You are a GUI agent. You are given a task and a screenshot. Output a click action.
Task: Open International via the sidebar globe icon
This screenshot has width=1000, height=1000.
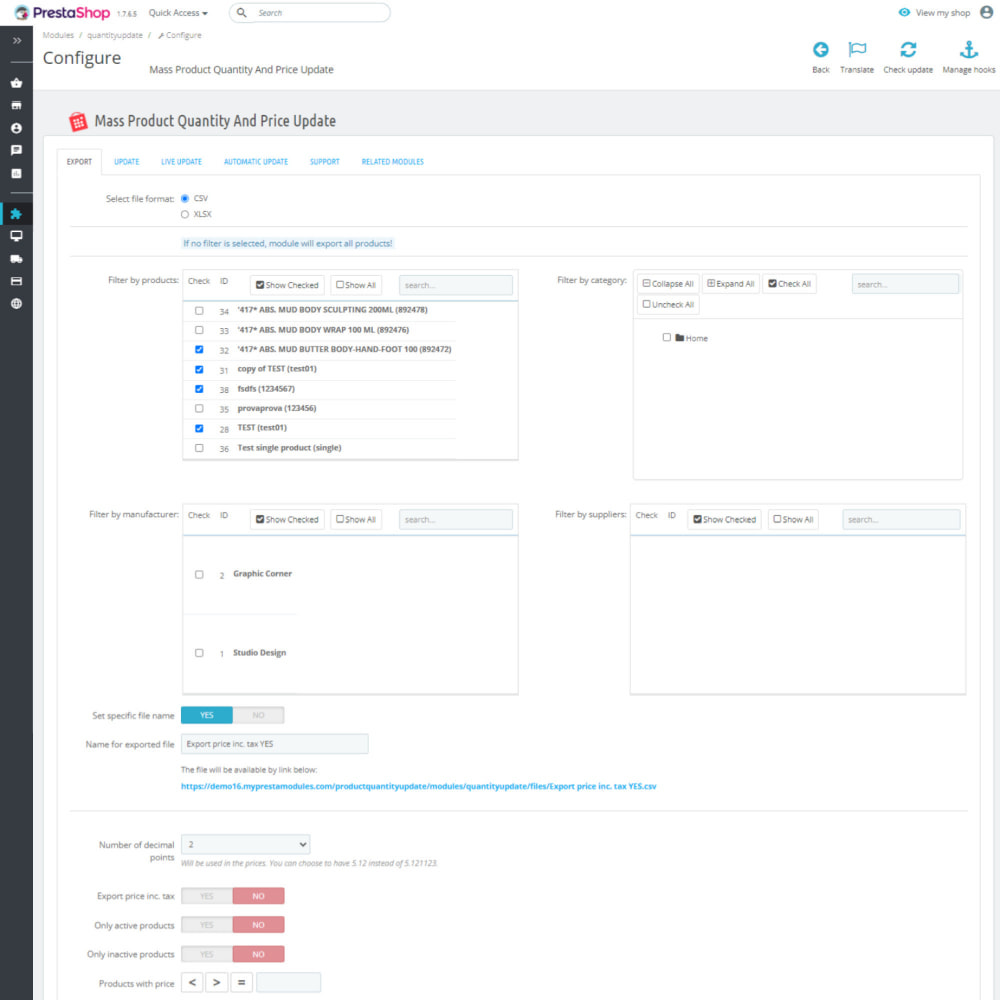[x=16, y=303]
